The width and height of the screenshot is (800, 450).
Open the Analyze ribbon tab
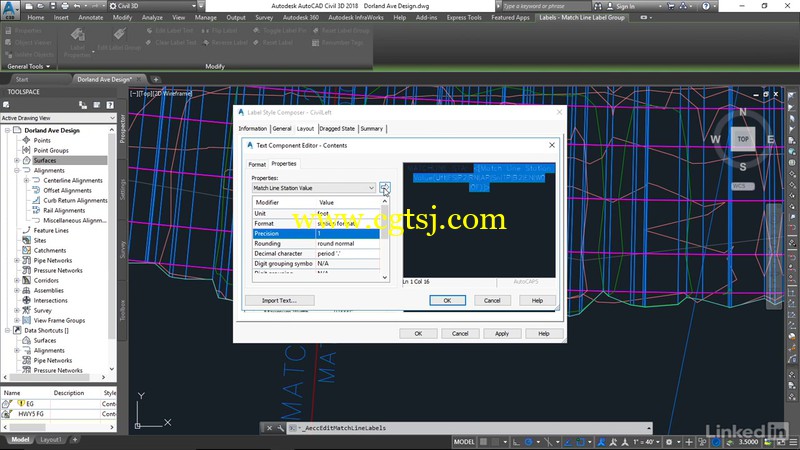(152, 17)
